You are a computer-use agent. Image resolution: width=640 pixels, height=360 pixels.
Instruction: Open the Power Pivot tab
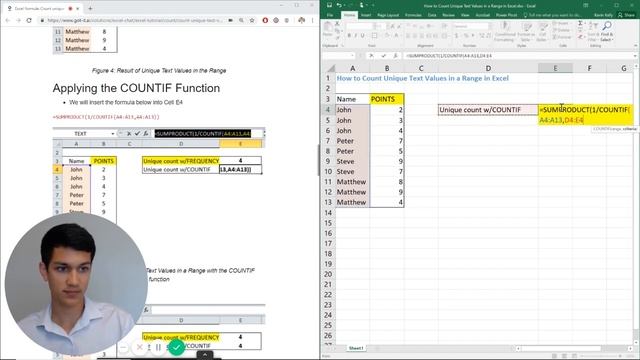click(x=506, y=15)
